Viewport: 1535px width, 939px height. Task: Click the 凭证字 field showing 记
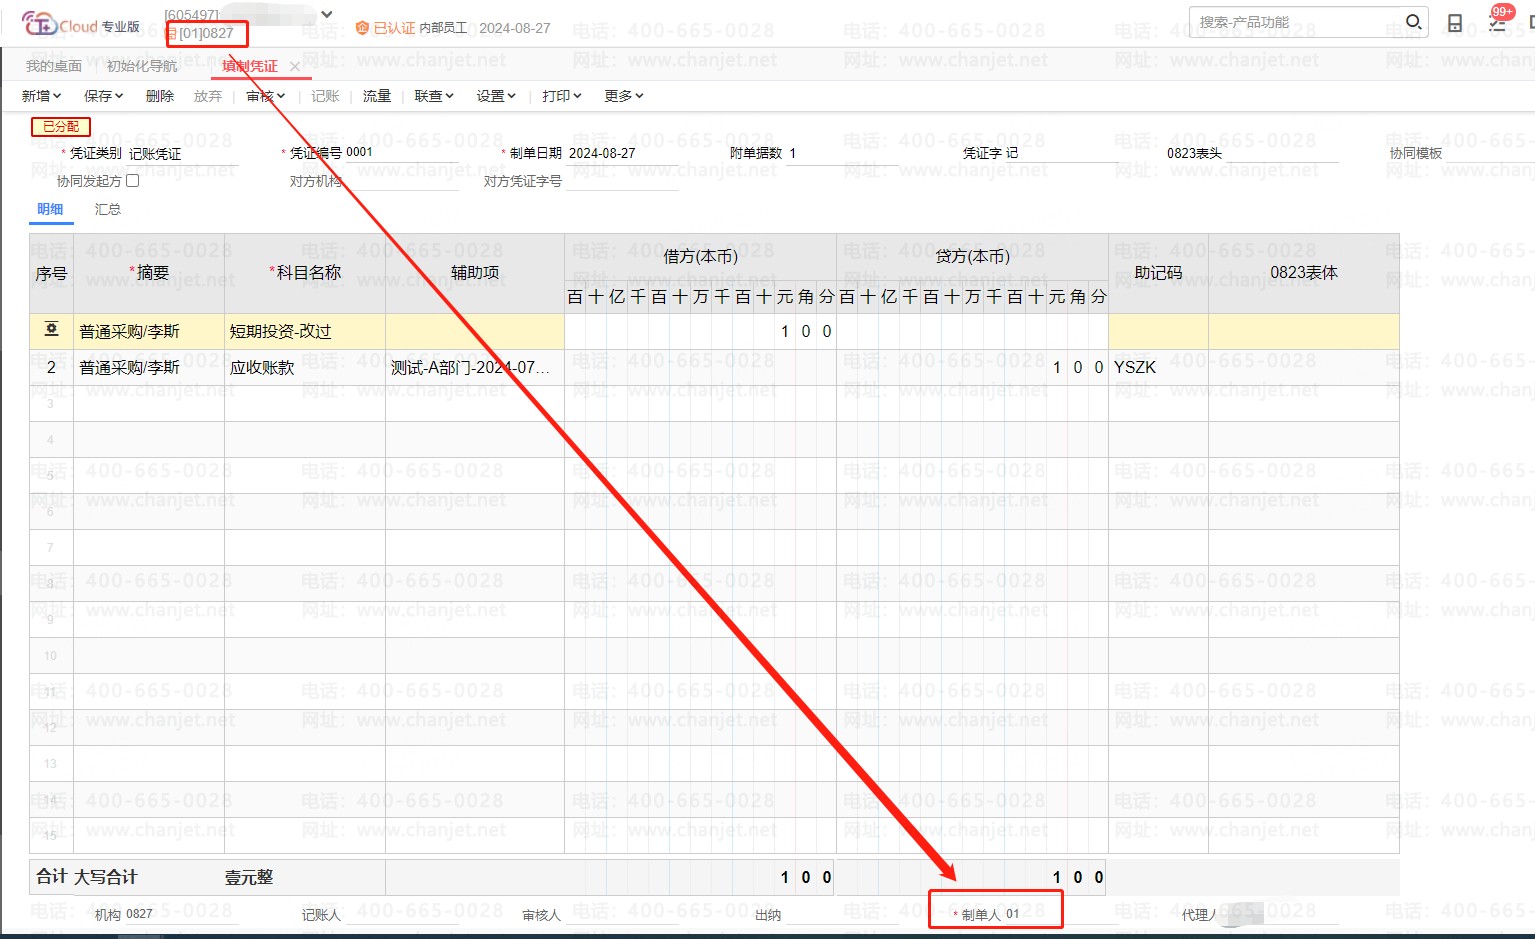click(x=1061, y=153)
